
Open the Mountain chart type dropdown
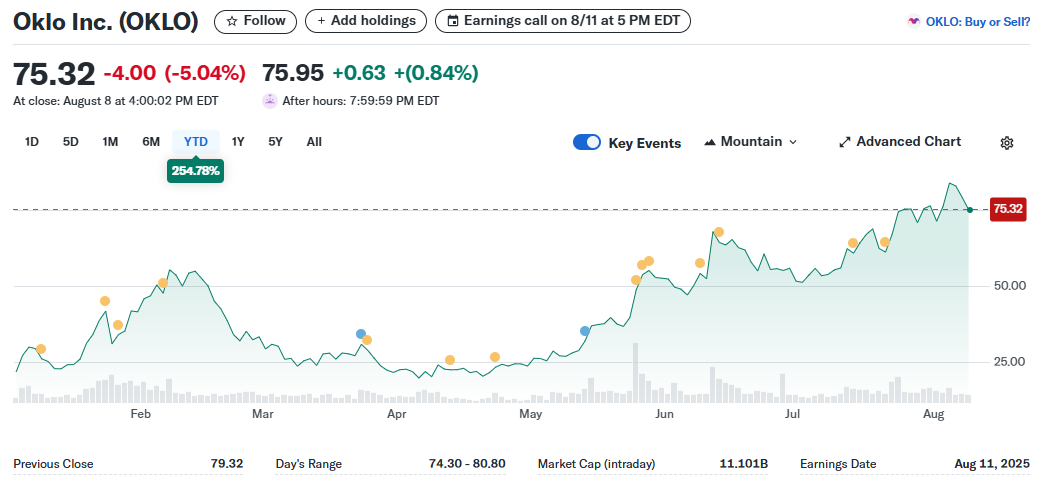(x=751, y=142)
